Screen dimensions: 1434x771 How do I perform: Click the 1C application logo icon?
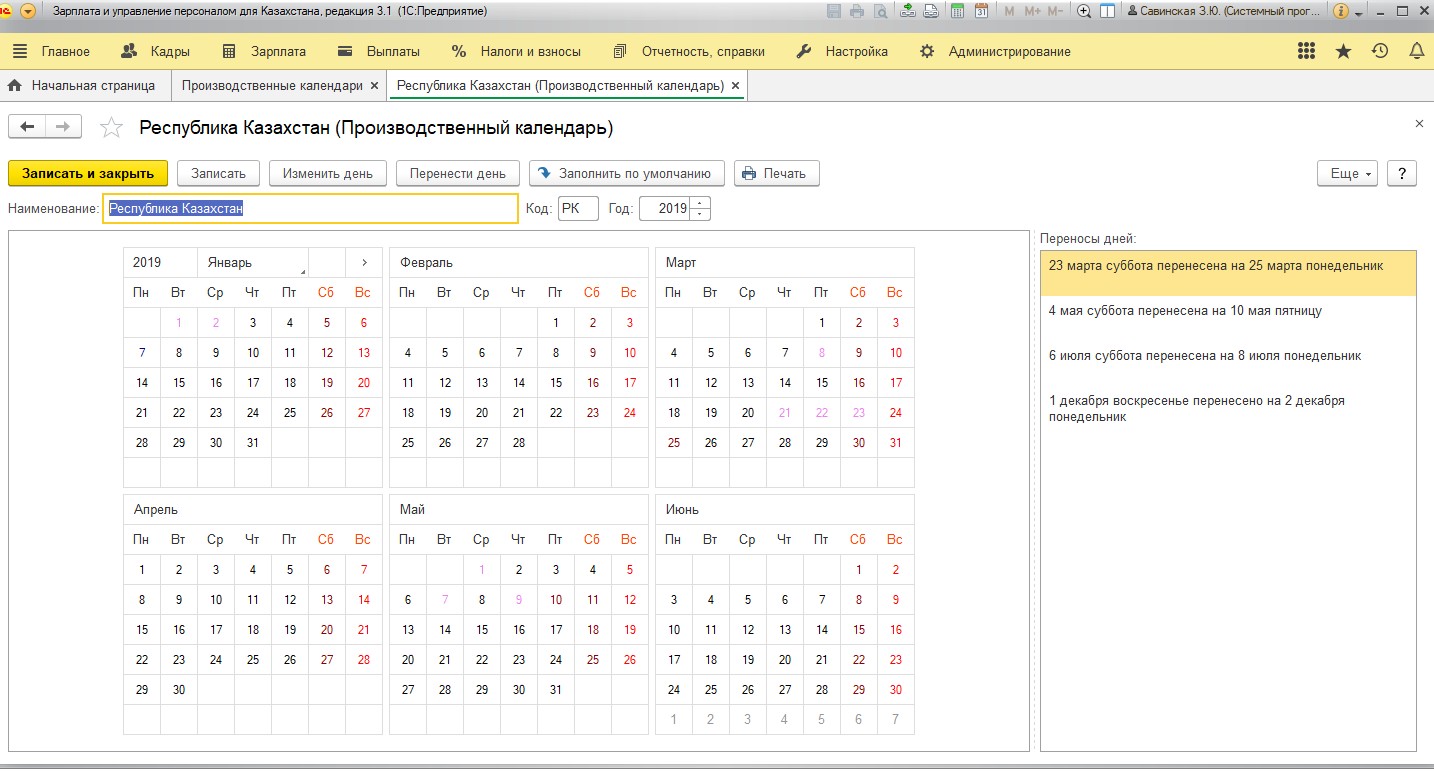point(6,11)
